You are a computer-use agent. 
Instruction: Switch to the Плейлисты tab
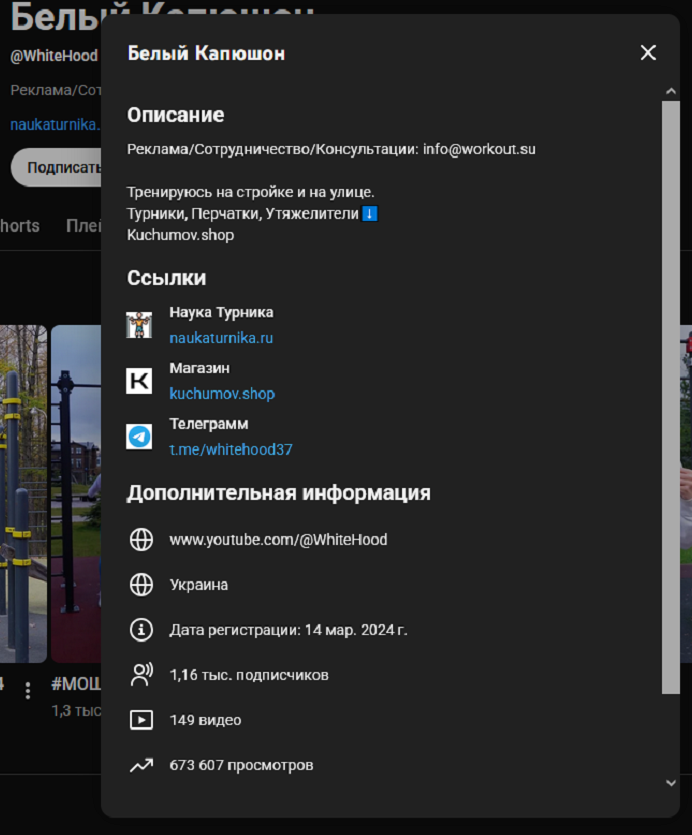coord(84,226)
